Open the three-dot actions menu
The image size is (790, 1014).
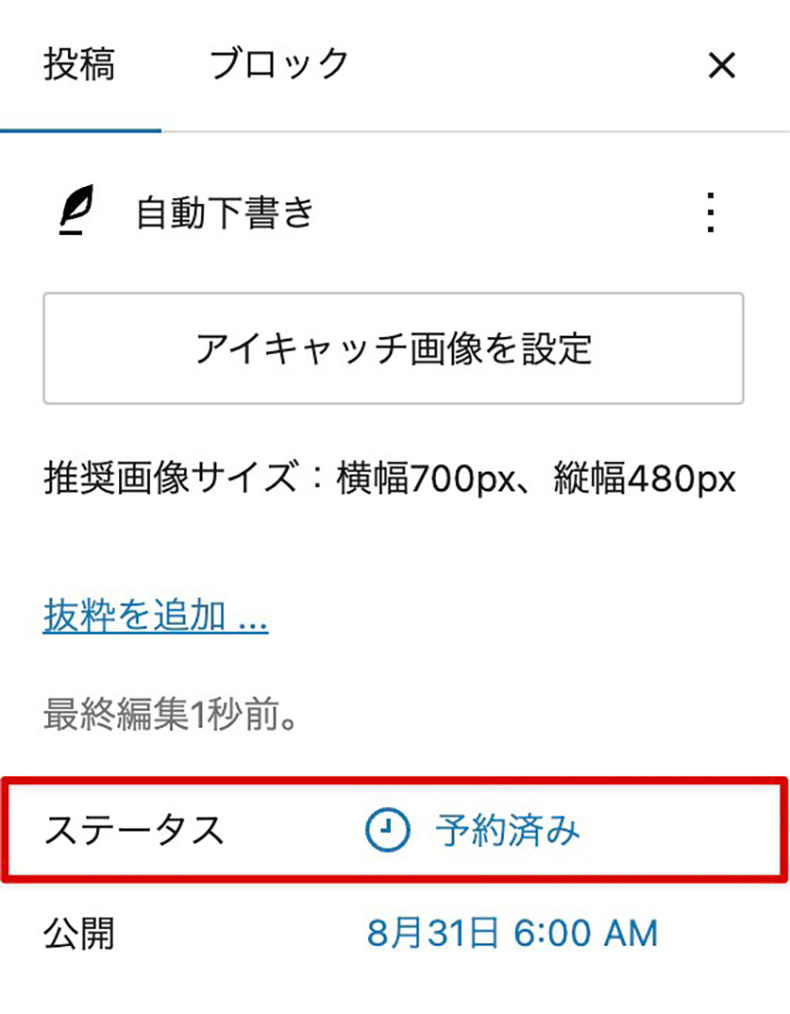point(710,212)
